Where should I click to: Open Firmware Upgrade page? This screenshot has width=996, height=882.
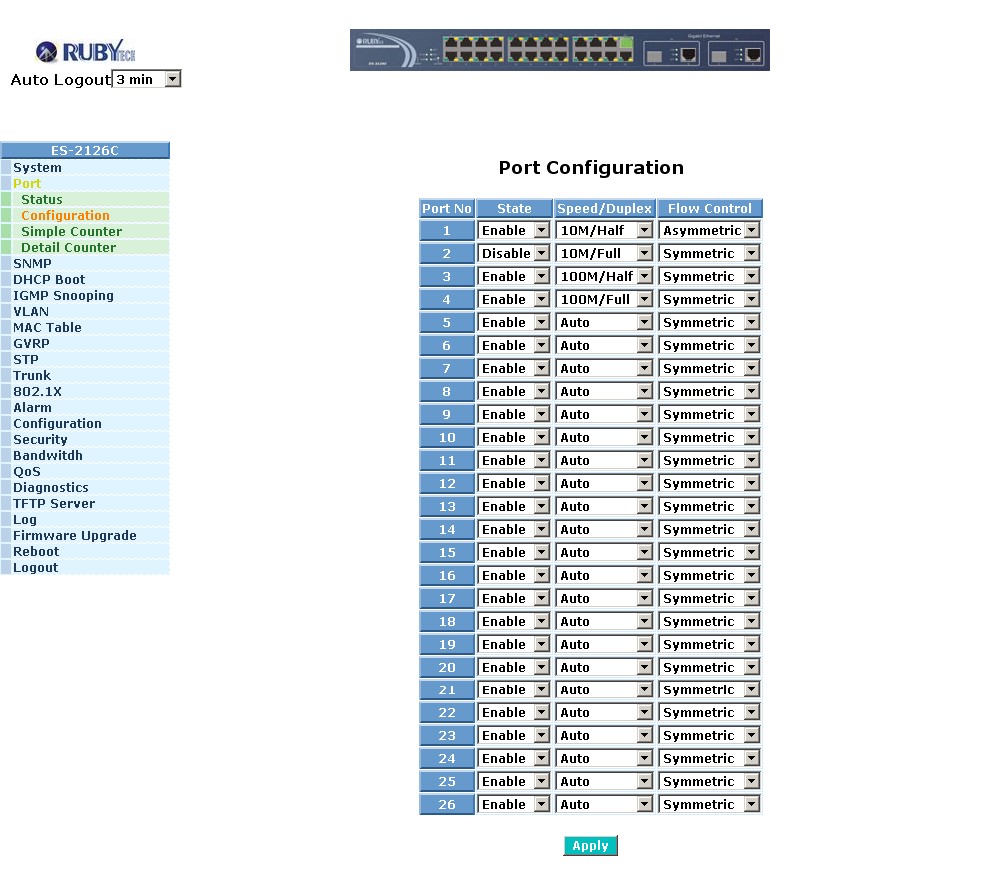[x=75, y=535]
